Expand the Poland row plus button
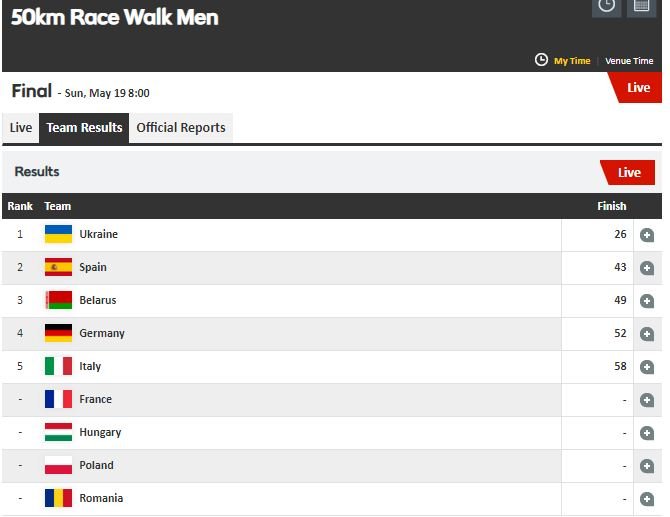670x517 pixels. click(647, 466)
